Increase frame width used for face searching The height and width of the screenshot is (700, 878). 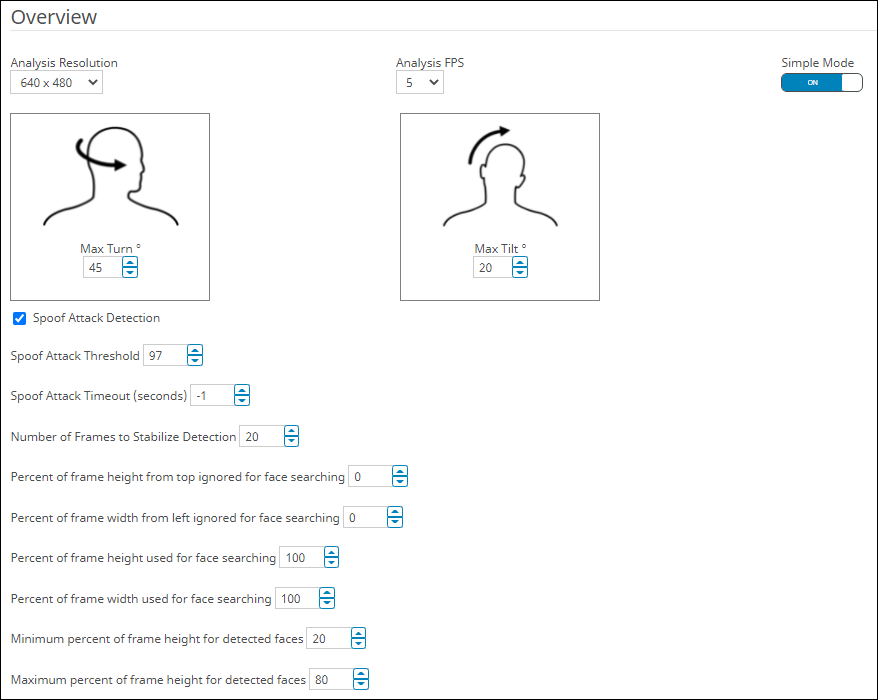click(327, 593)
